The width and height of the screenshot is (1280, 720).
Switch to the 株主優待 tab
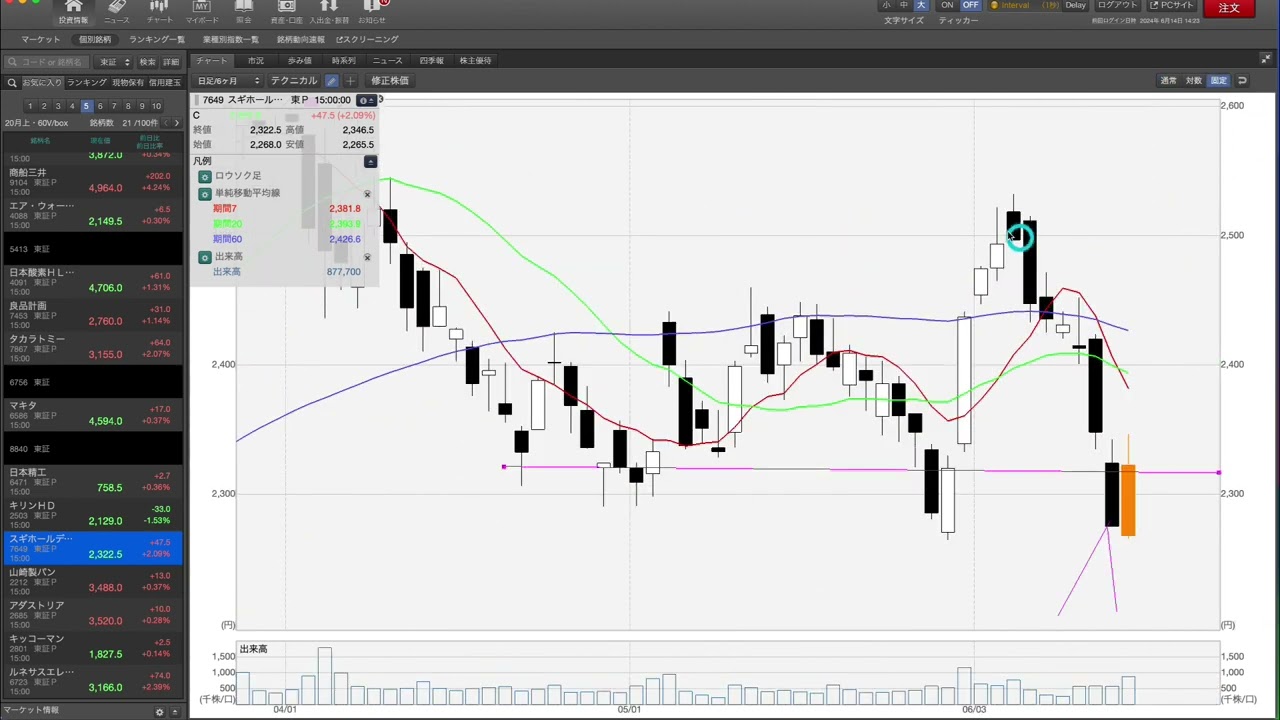pyautogui.click(x=475, y=60)
